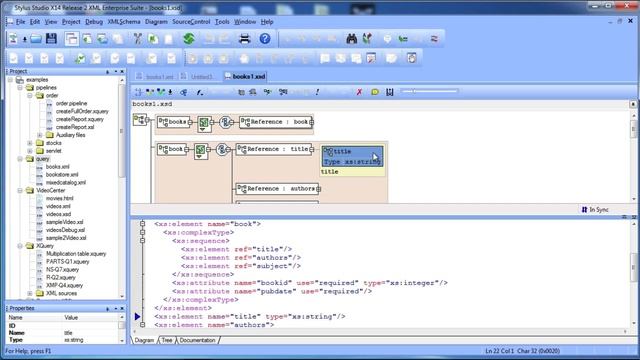Viewport: 640px width, 360px height.
Task: Collapse the order folder
Action: coord(30,95)
